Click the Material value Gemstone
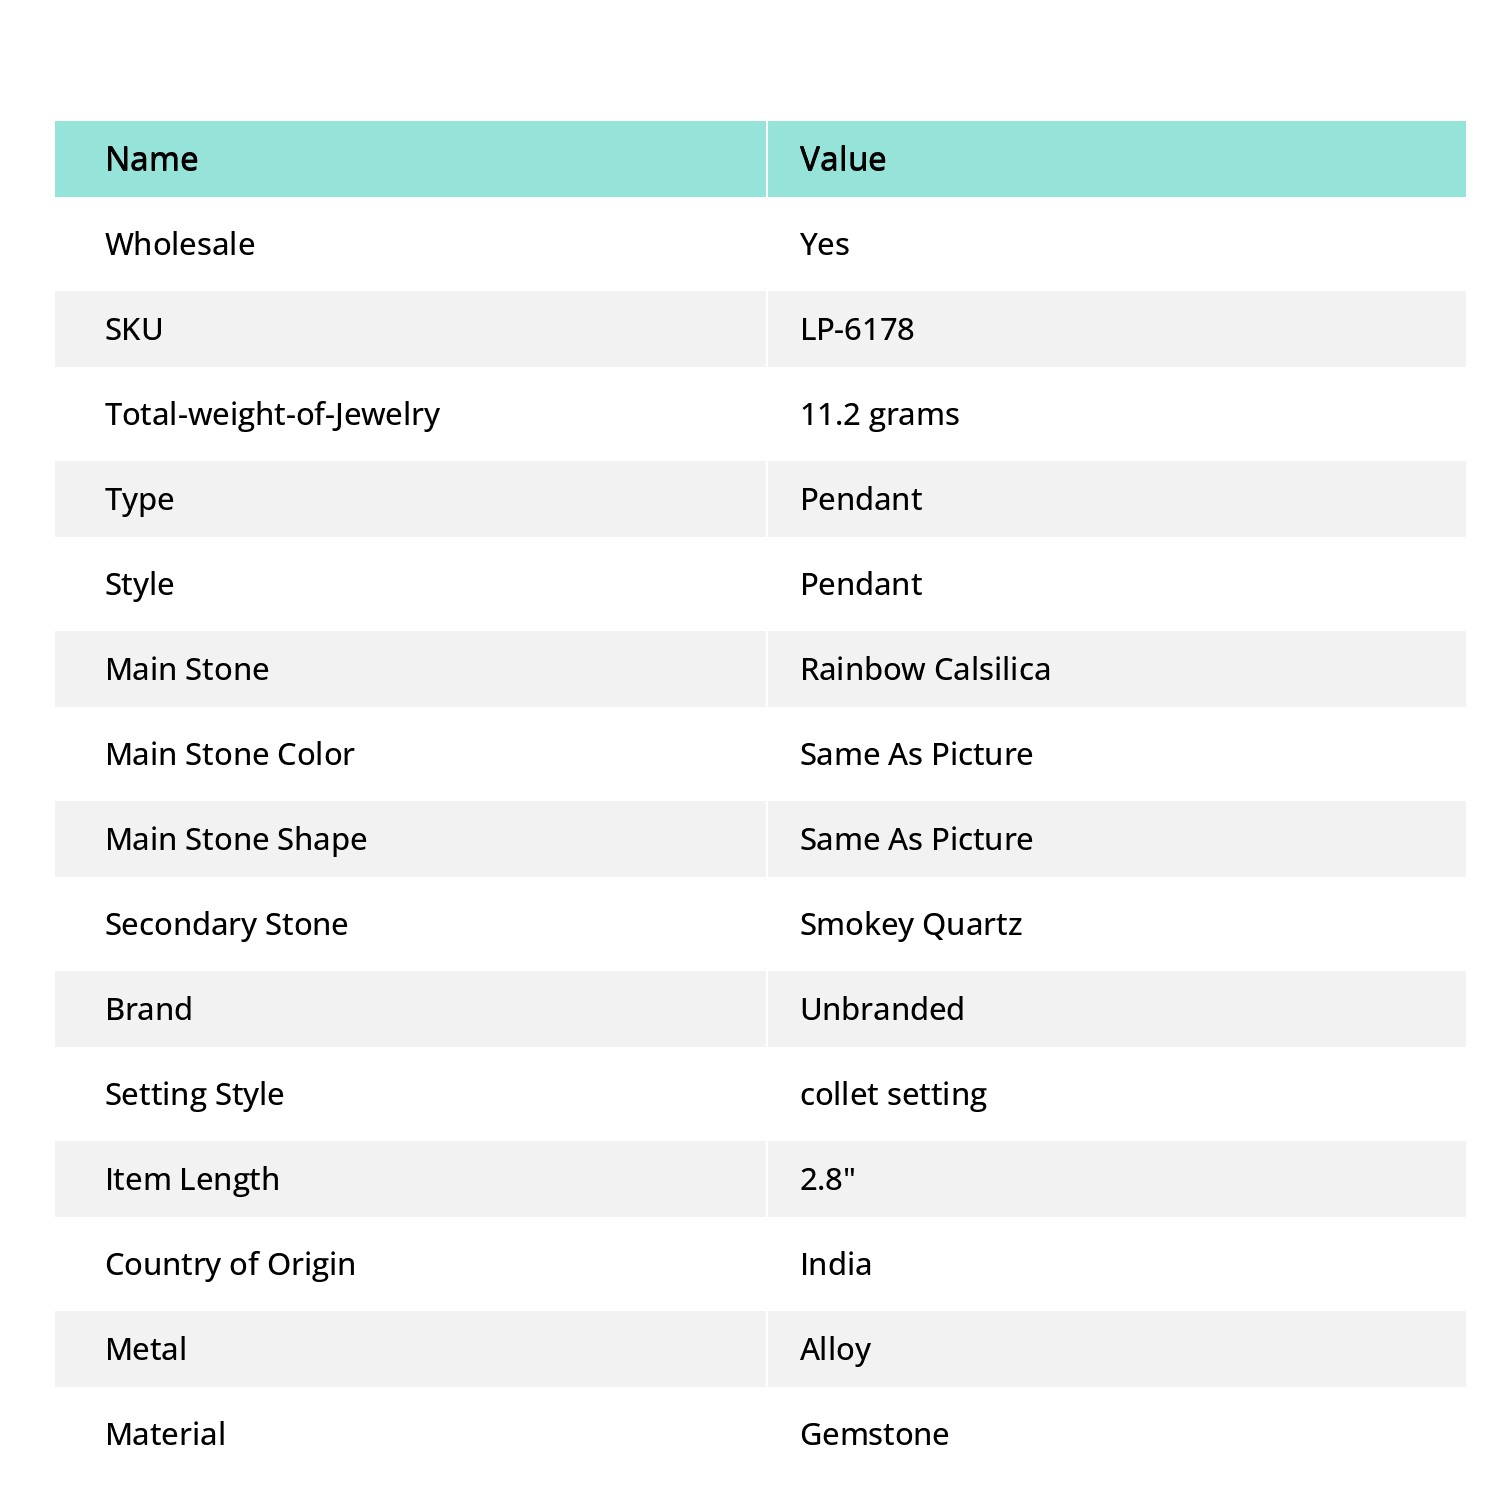Screen dimensions: 1500x1500 click(x=874, y=1434)
